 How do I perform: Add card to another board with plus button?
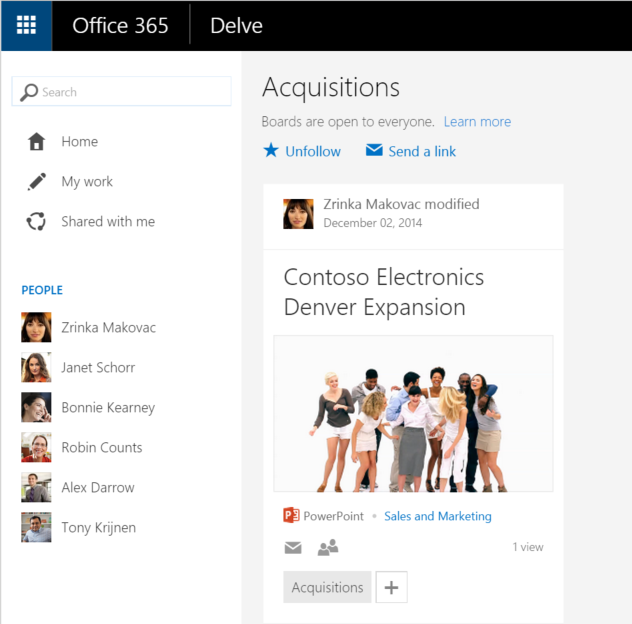tap(391, 587)
